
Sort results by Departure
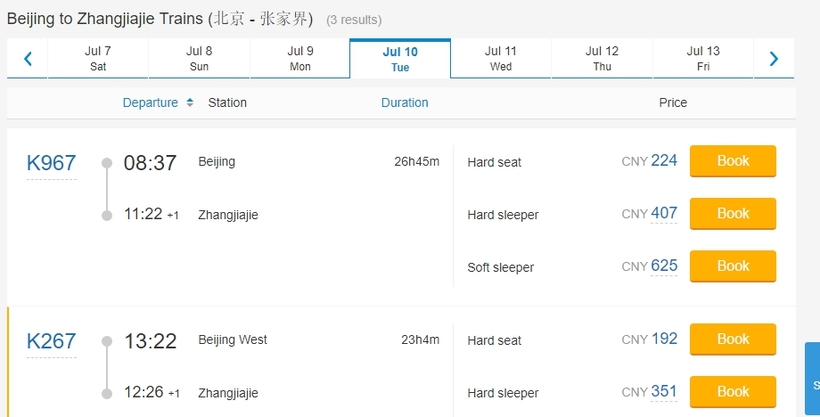click(150, 103)
